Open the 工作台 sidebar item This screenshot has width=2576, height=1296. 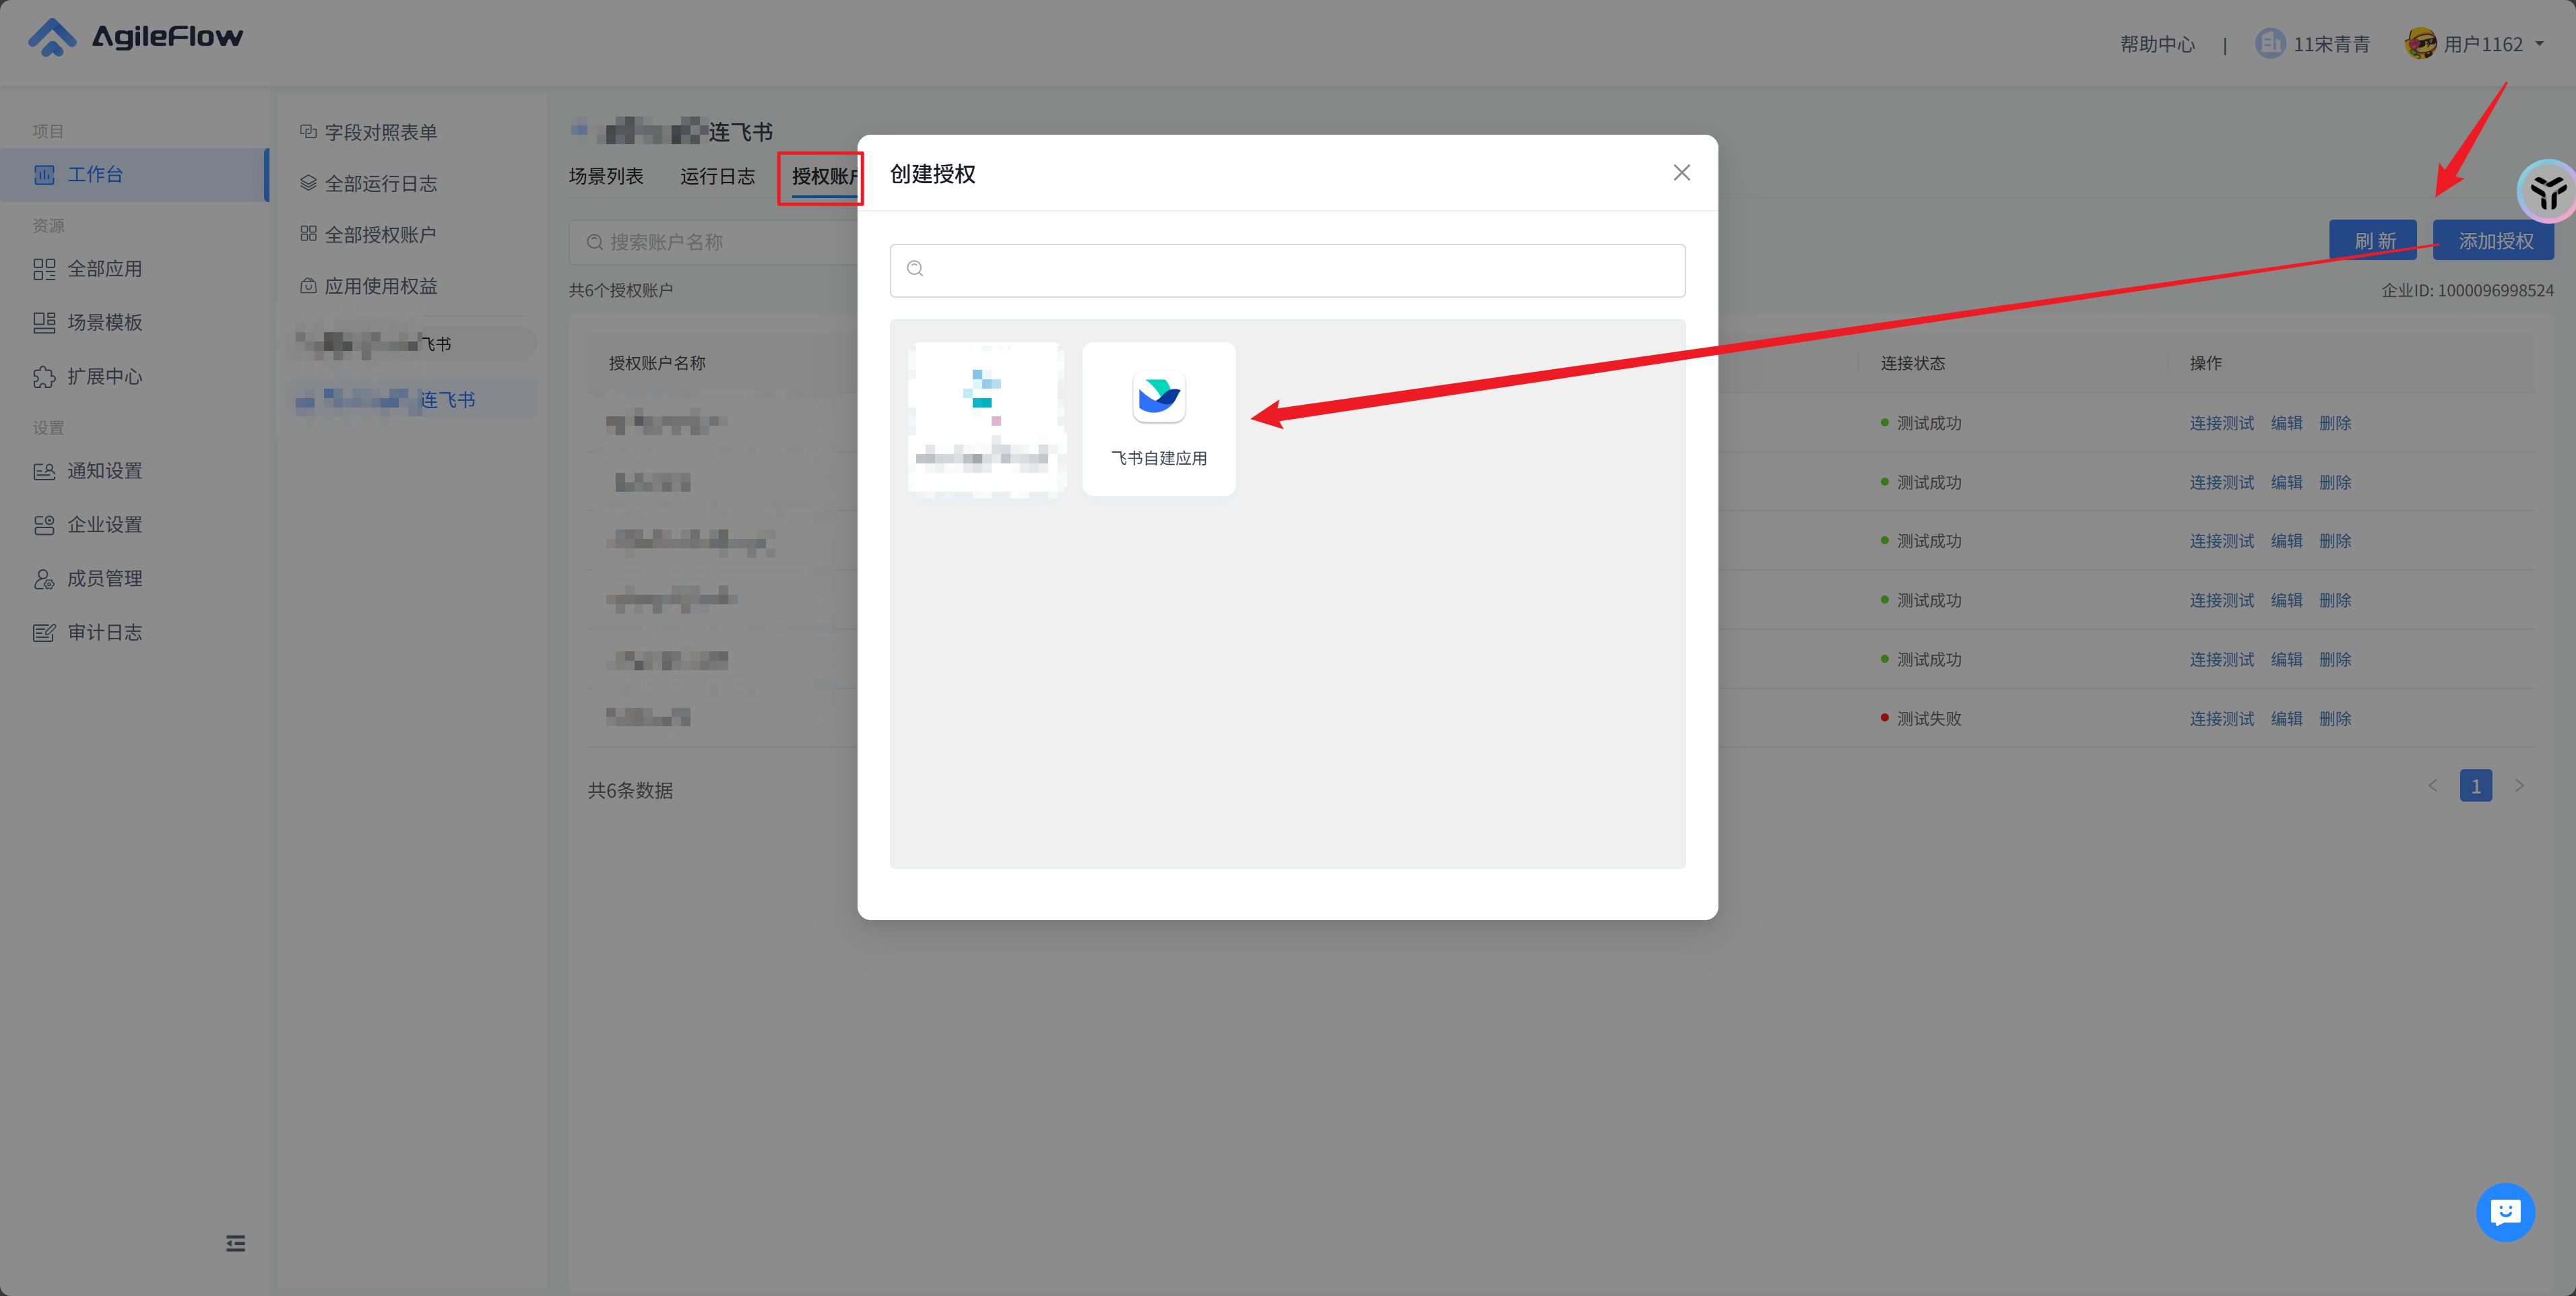coord(95,175)
